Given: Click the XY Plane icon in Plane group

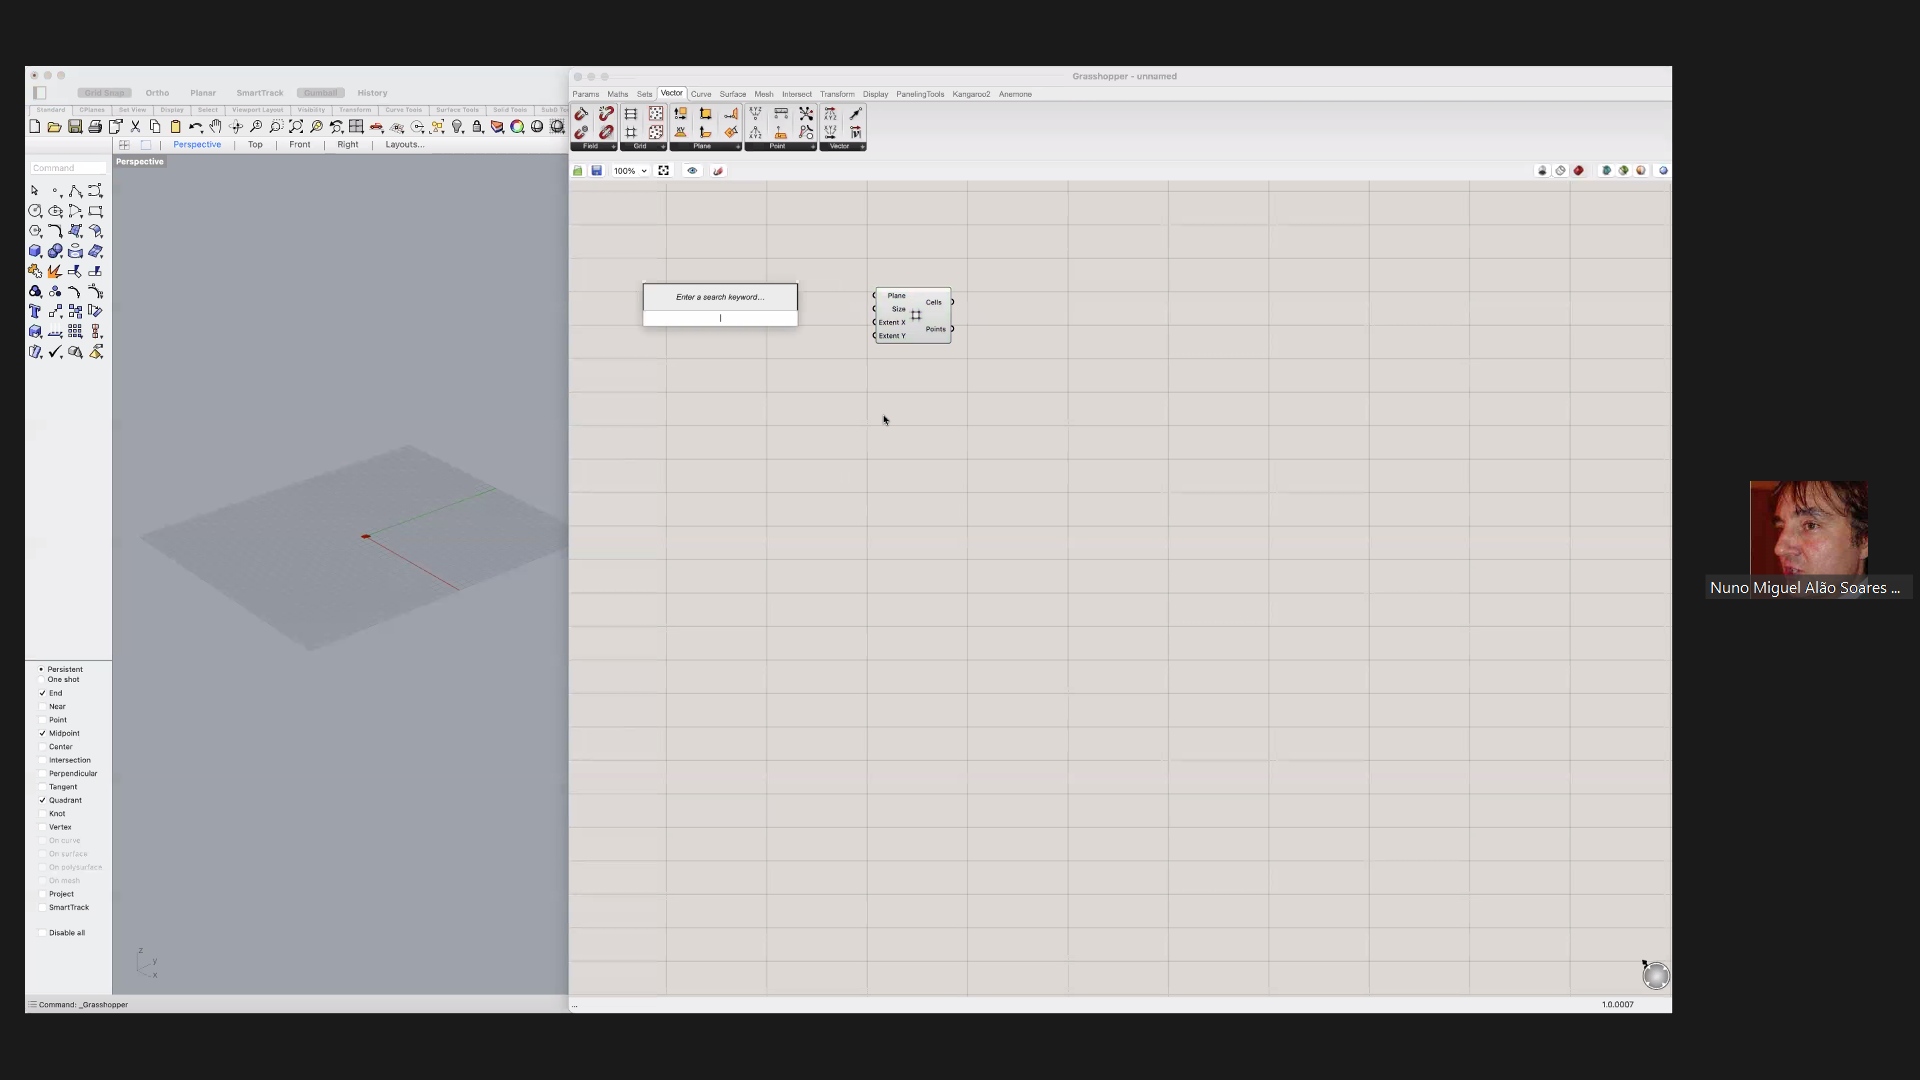Looking at the screenshot, I should [x=680, y=132].
